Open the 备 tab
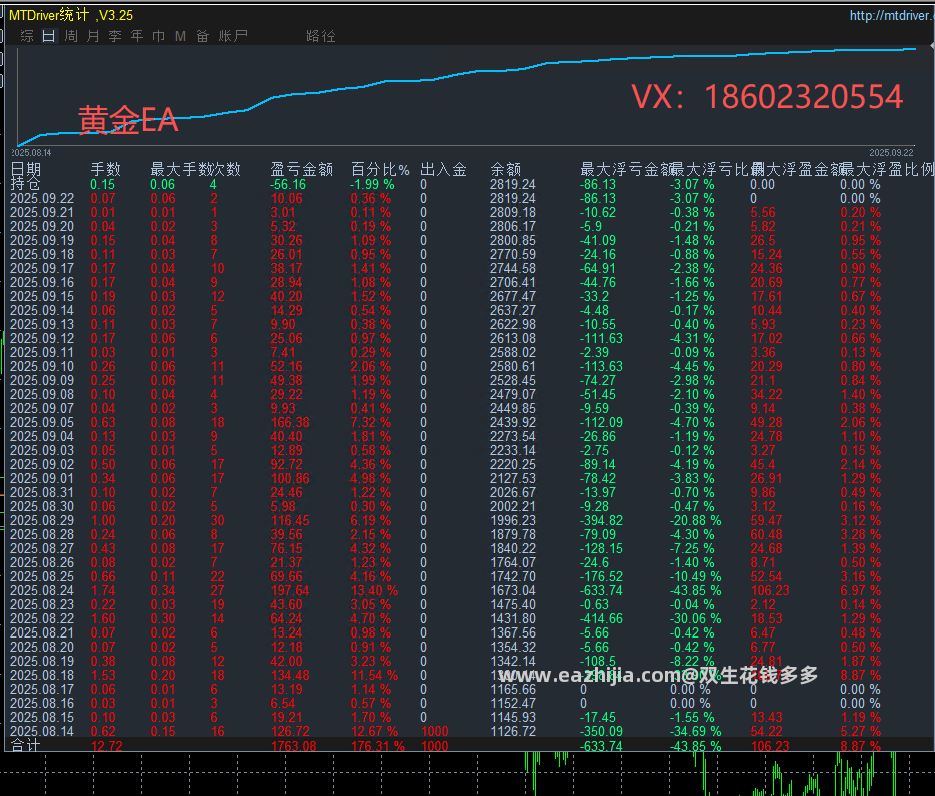The width and height of the screenshot is (935, 796). pyautogui.click(x=203, y=36)
